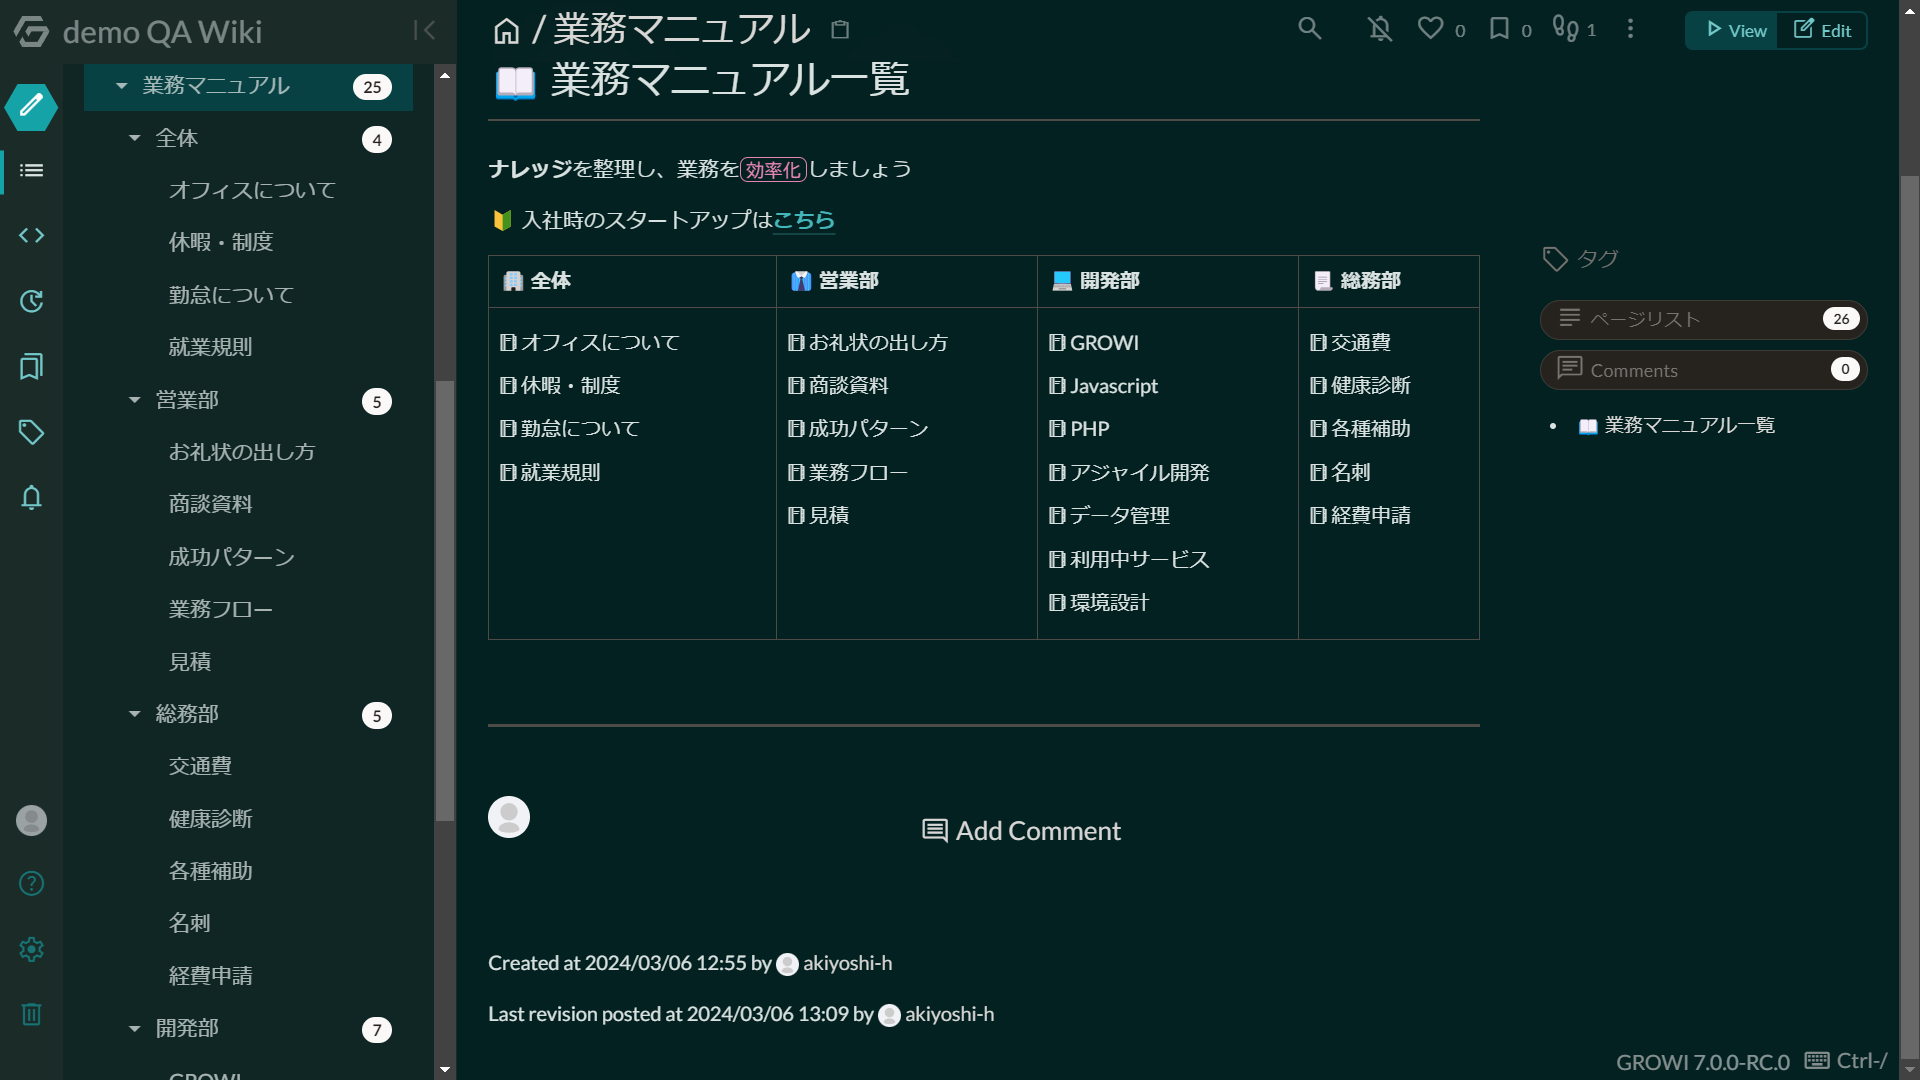Click the search magnifier icon
The width and height of the screenshot is (1920, 1080).
coord(1310,29)
